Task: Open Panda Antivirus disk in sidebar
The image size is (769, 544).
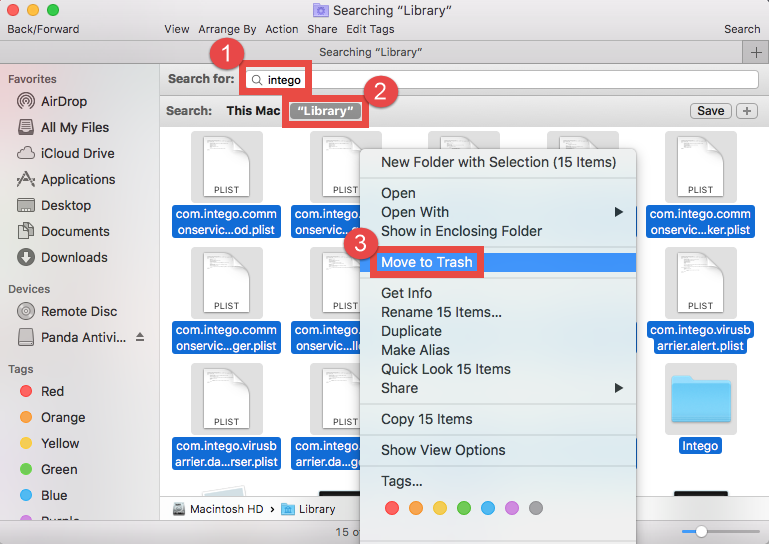Action: click(x=72, y=337)
